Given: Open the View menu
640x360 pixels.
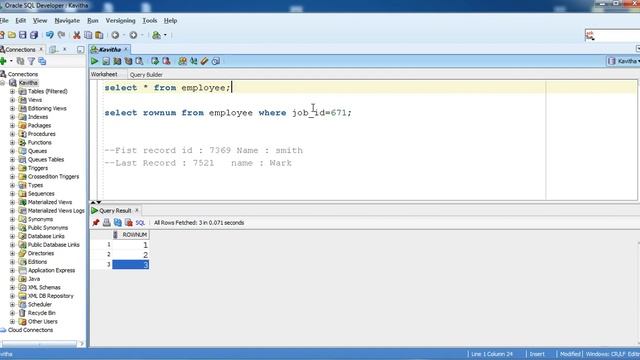Looking at the screenshot, I should [40, 21].
